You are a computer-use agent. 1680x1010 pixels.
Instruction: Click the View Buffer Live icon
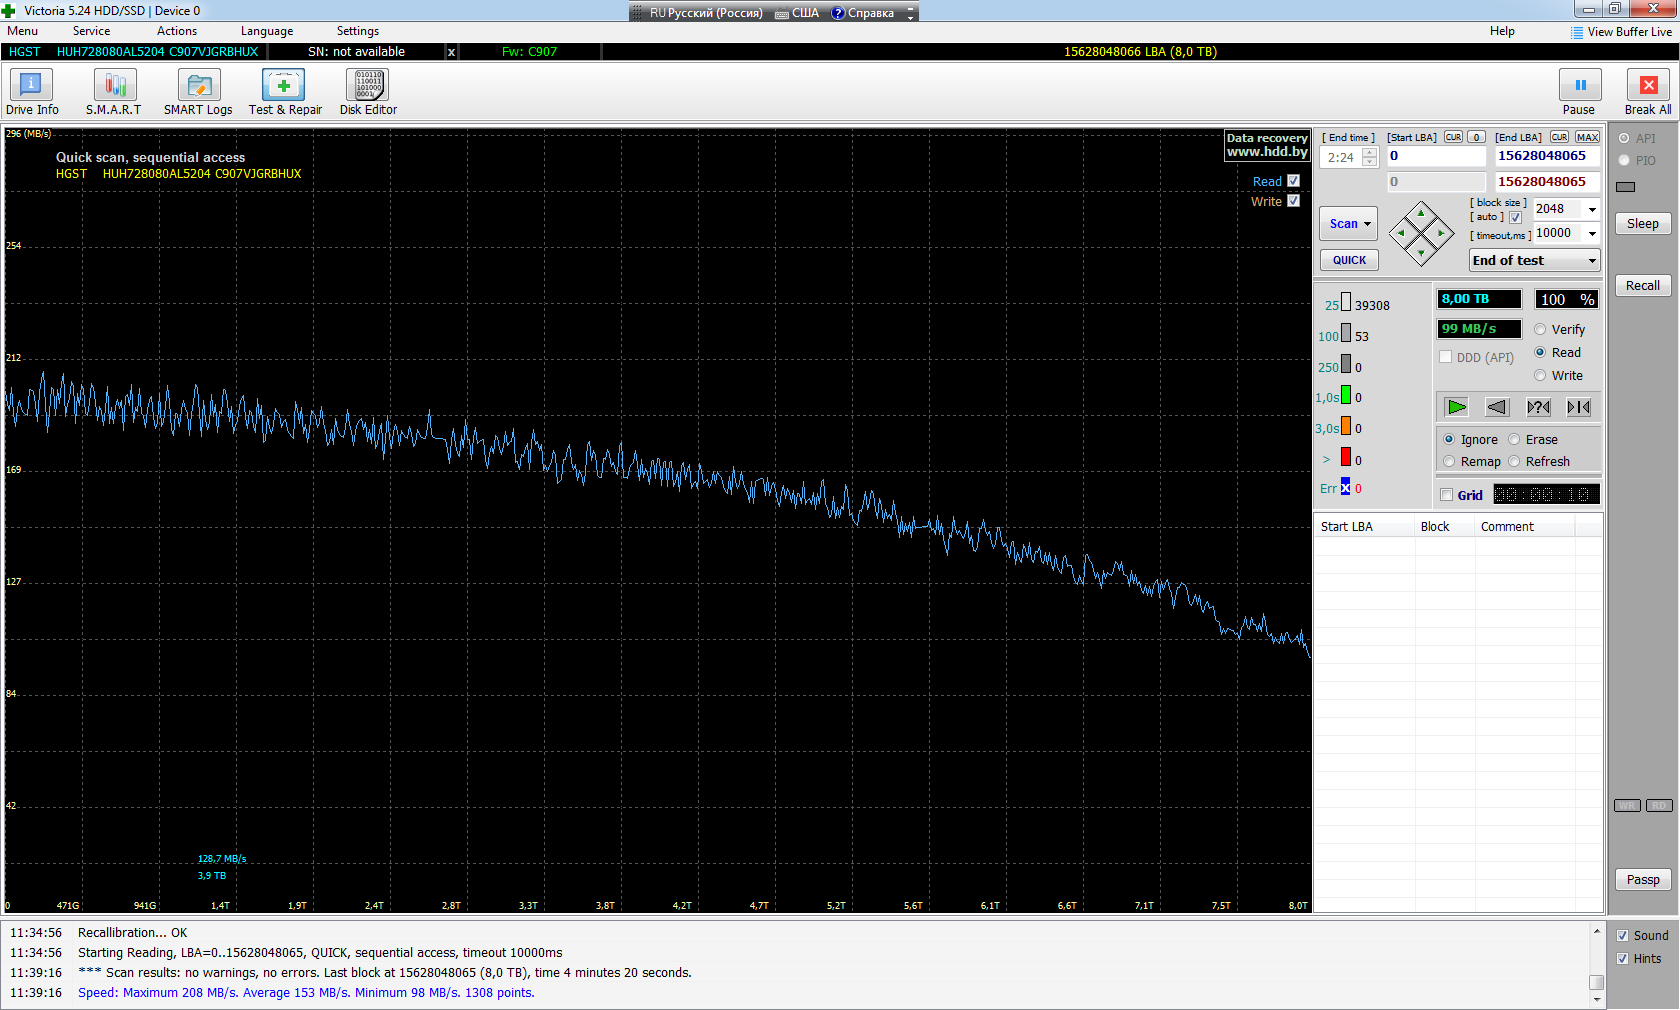click(x=1577, y=32)
